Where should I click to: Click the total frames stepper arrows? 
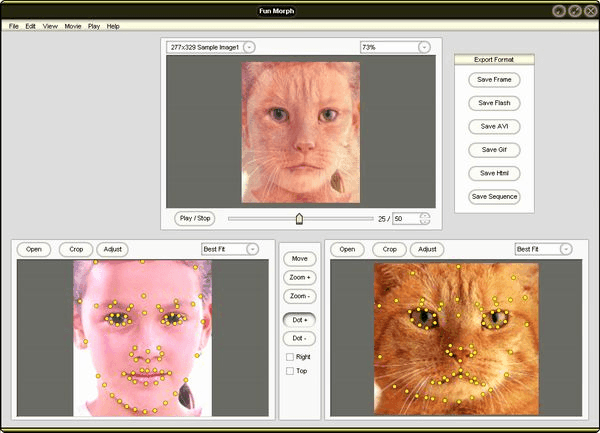tap(425, 218)
